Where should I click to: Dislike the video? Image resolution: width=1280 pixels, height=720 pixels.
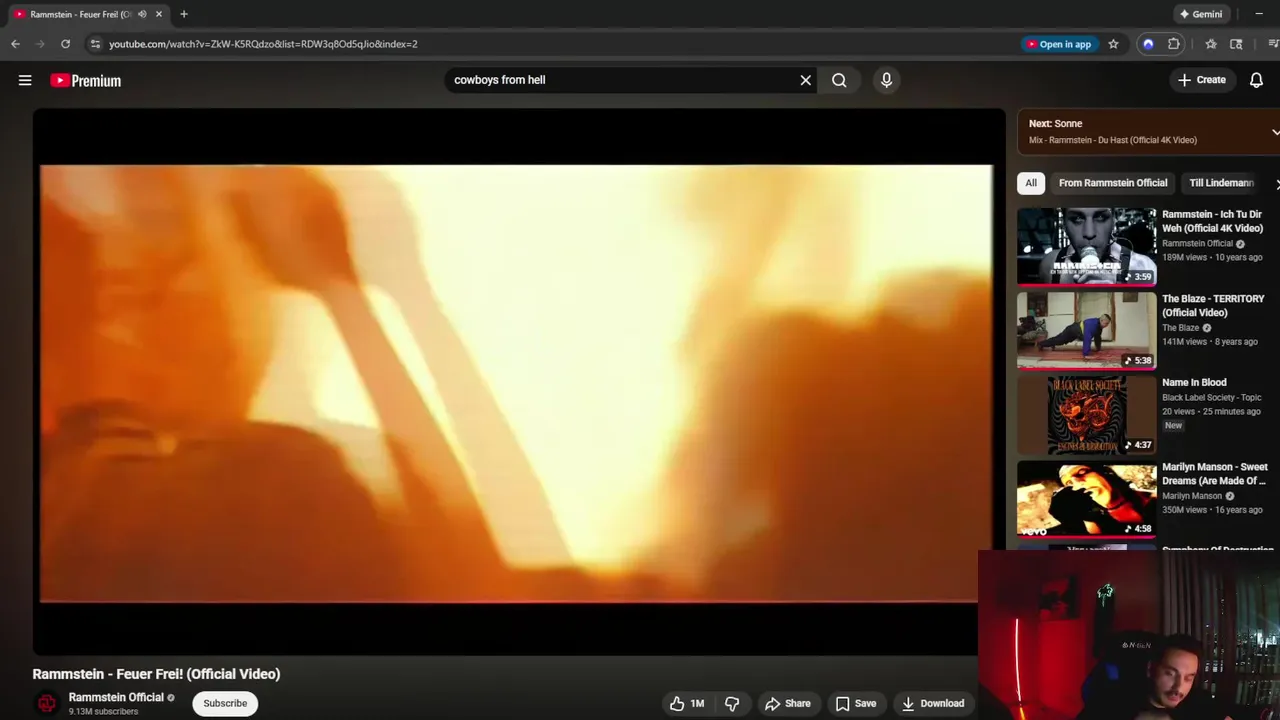click(x=732, y=703)
